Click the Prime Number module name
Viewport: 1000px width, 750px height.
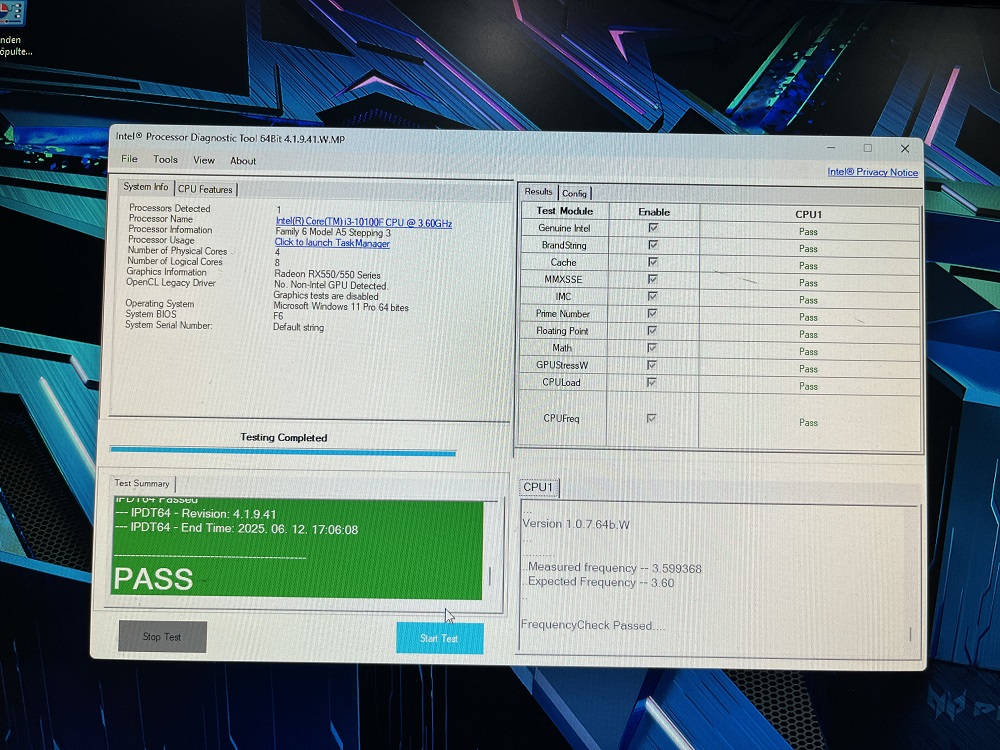(562, 314)
